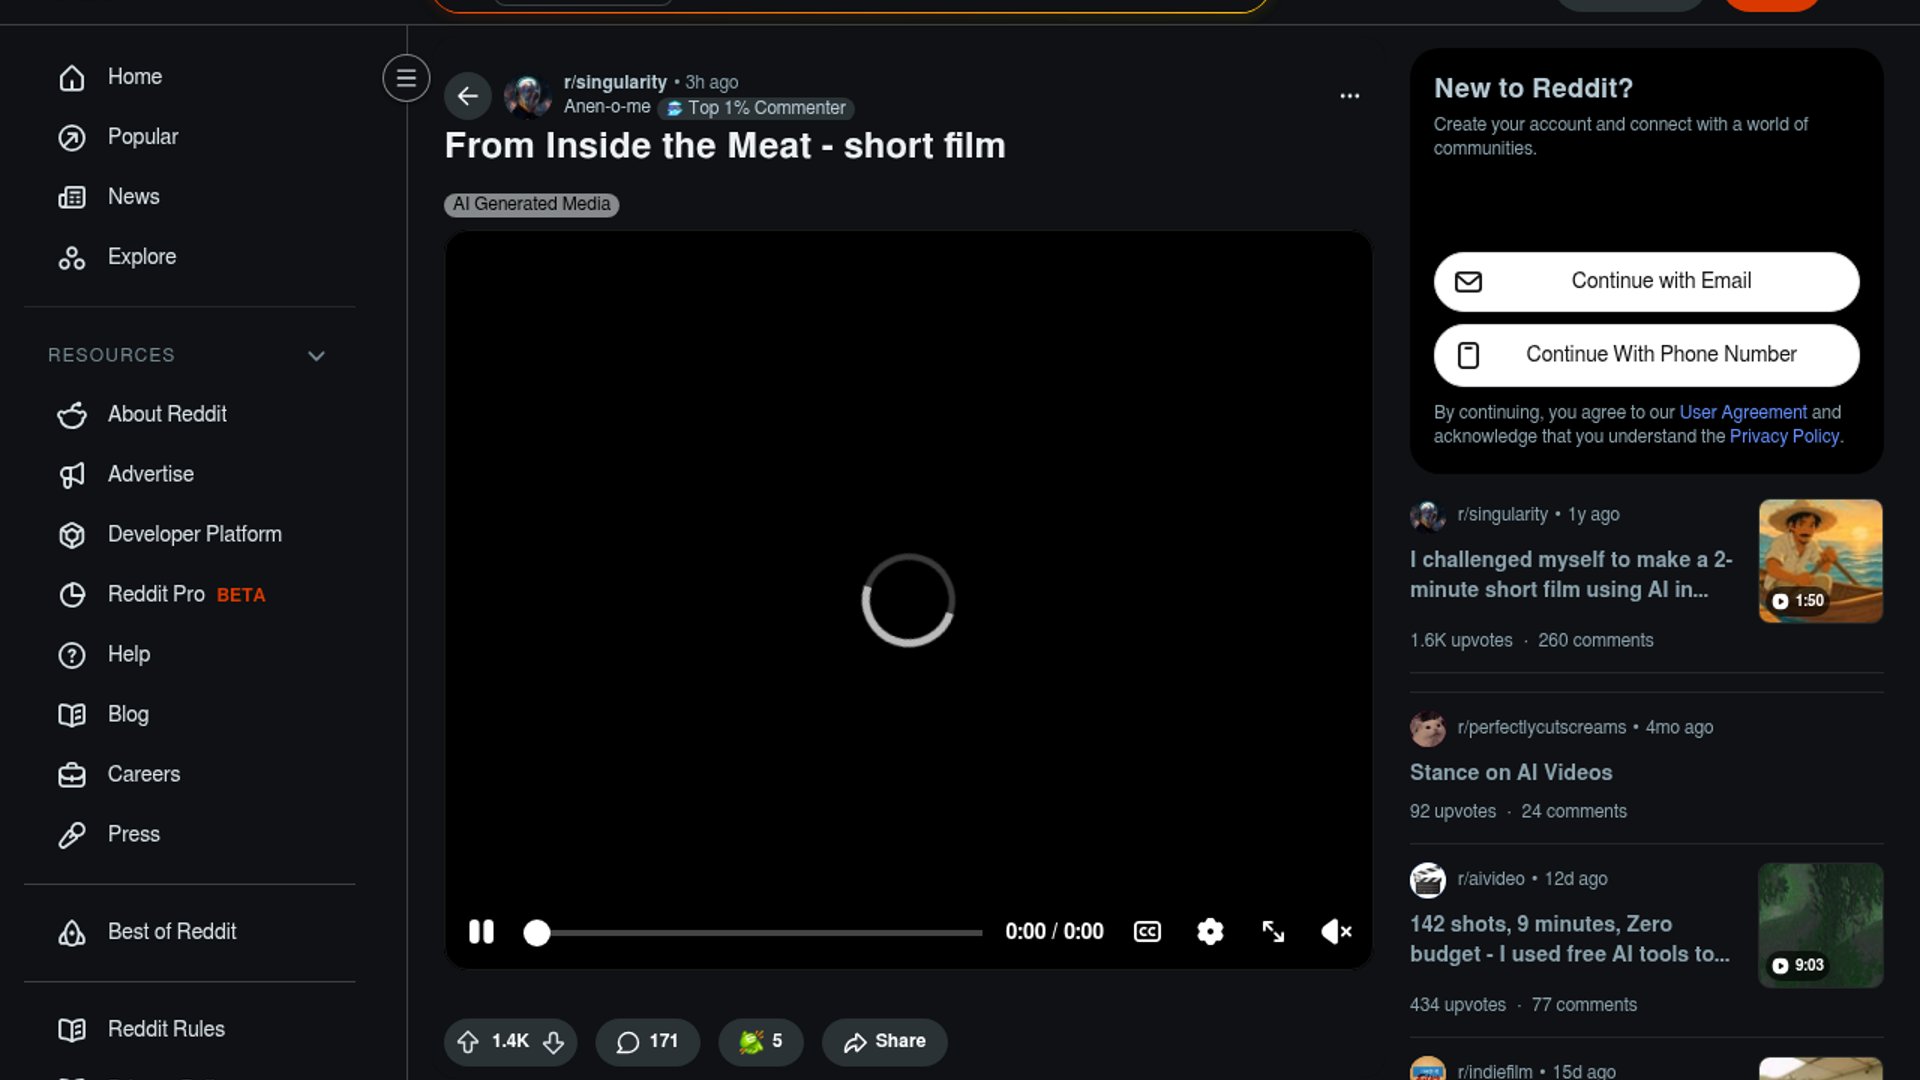This screenshot has height=1080, width=1920.
Task: Open the awards button showing 5
Action: (760, 1042)
